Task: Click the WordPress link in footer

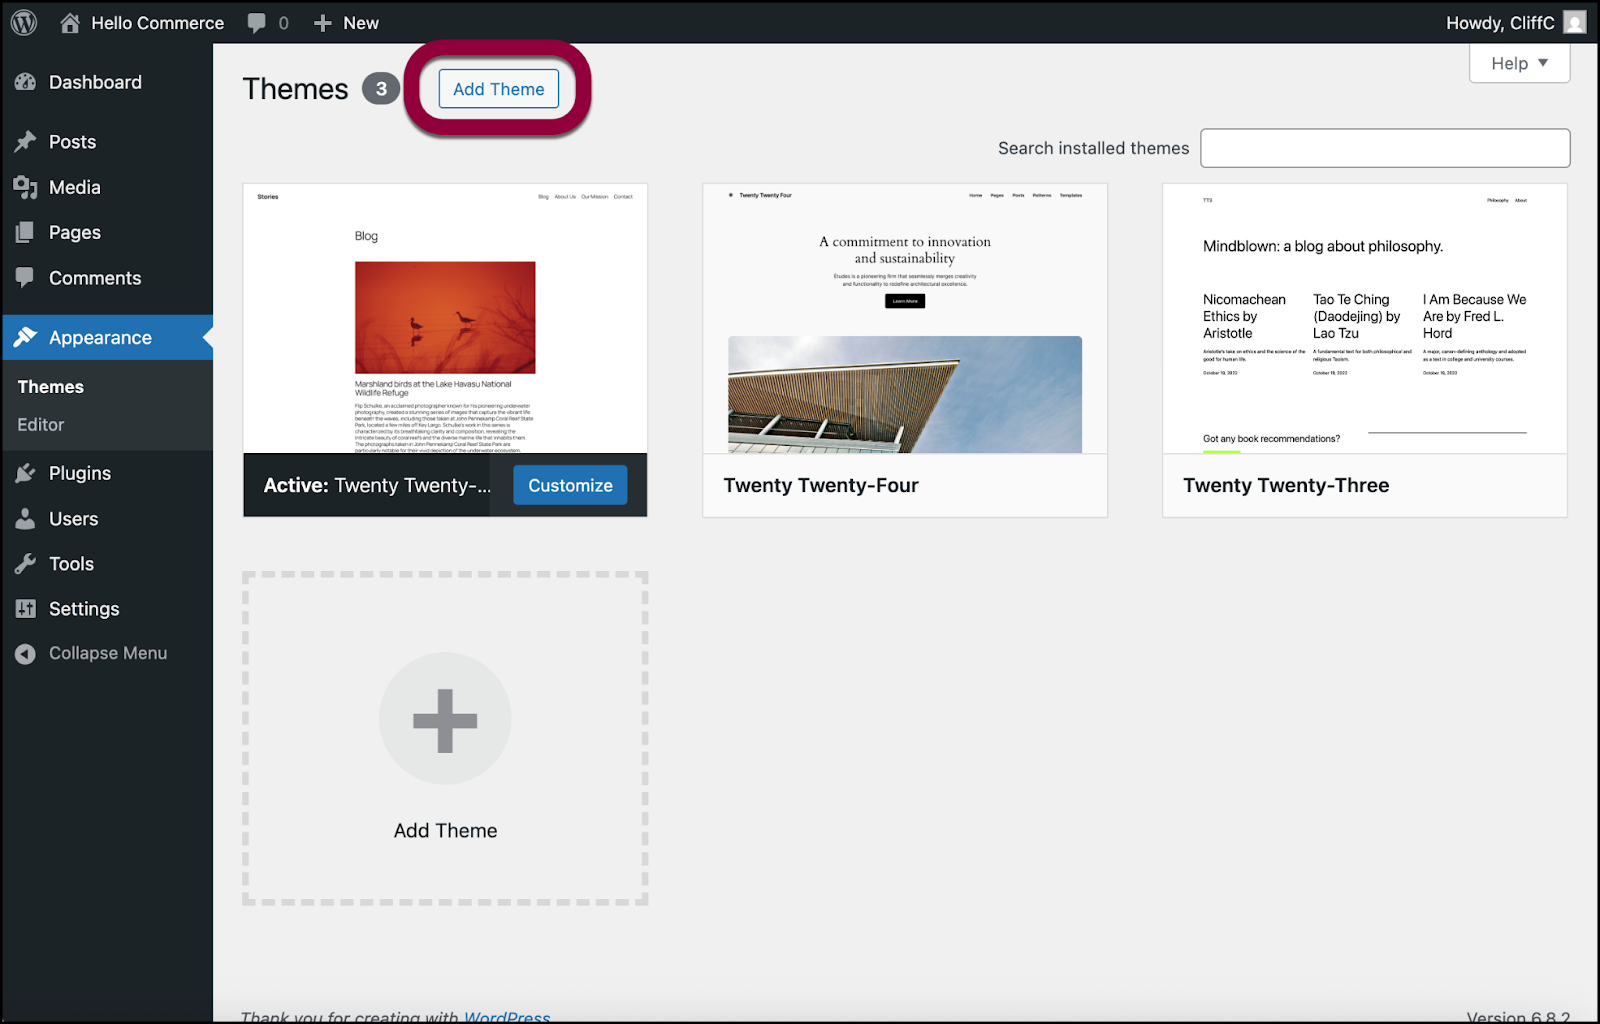Action: click(x=507, y=1016)
